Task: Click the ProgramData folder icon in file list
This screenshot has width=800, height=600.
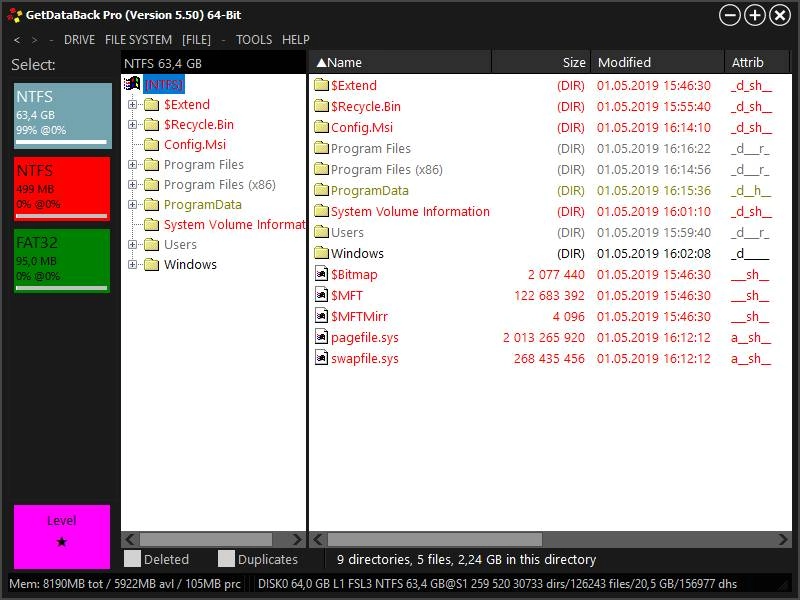Action: [x=321, y=190]
